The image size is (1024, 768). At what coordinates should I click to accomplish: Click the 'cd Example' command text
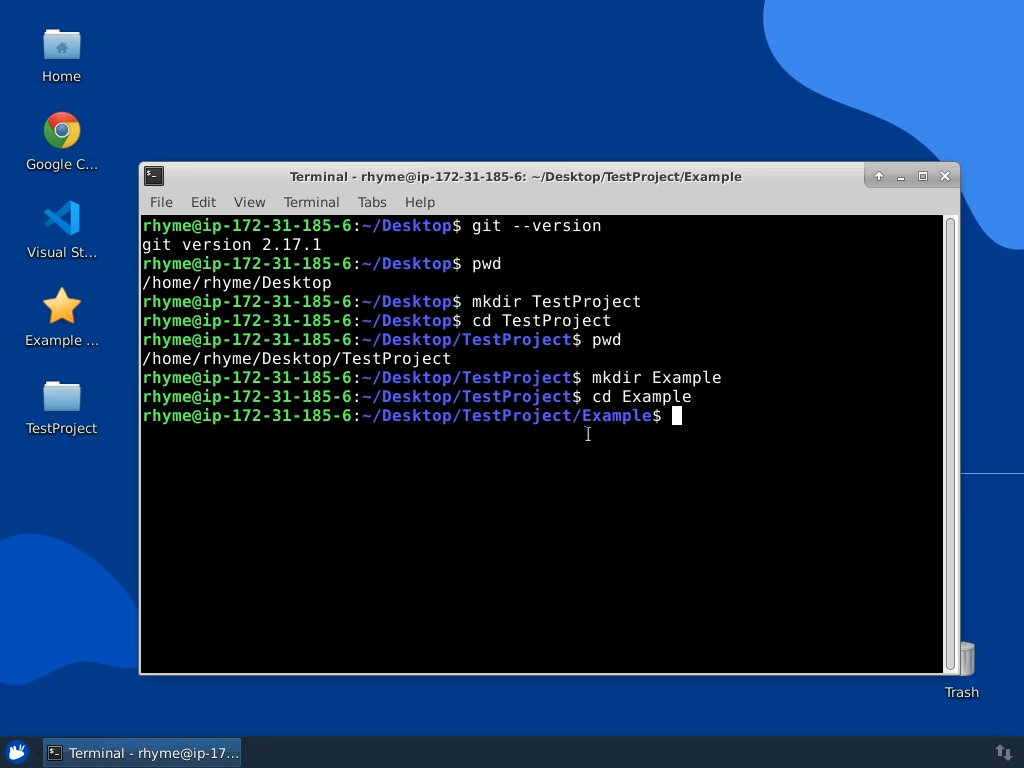click(641, 396)
